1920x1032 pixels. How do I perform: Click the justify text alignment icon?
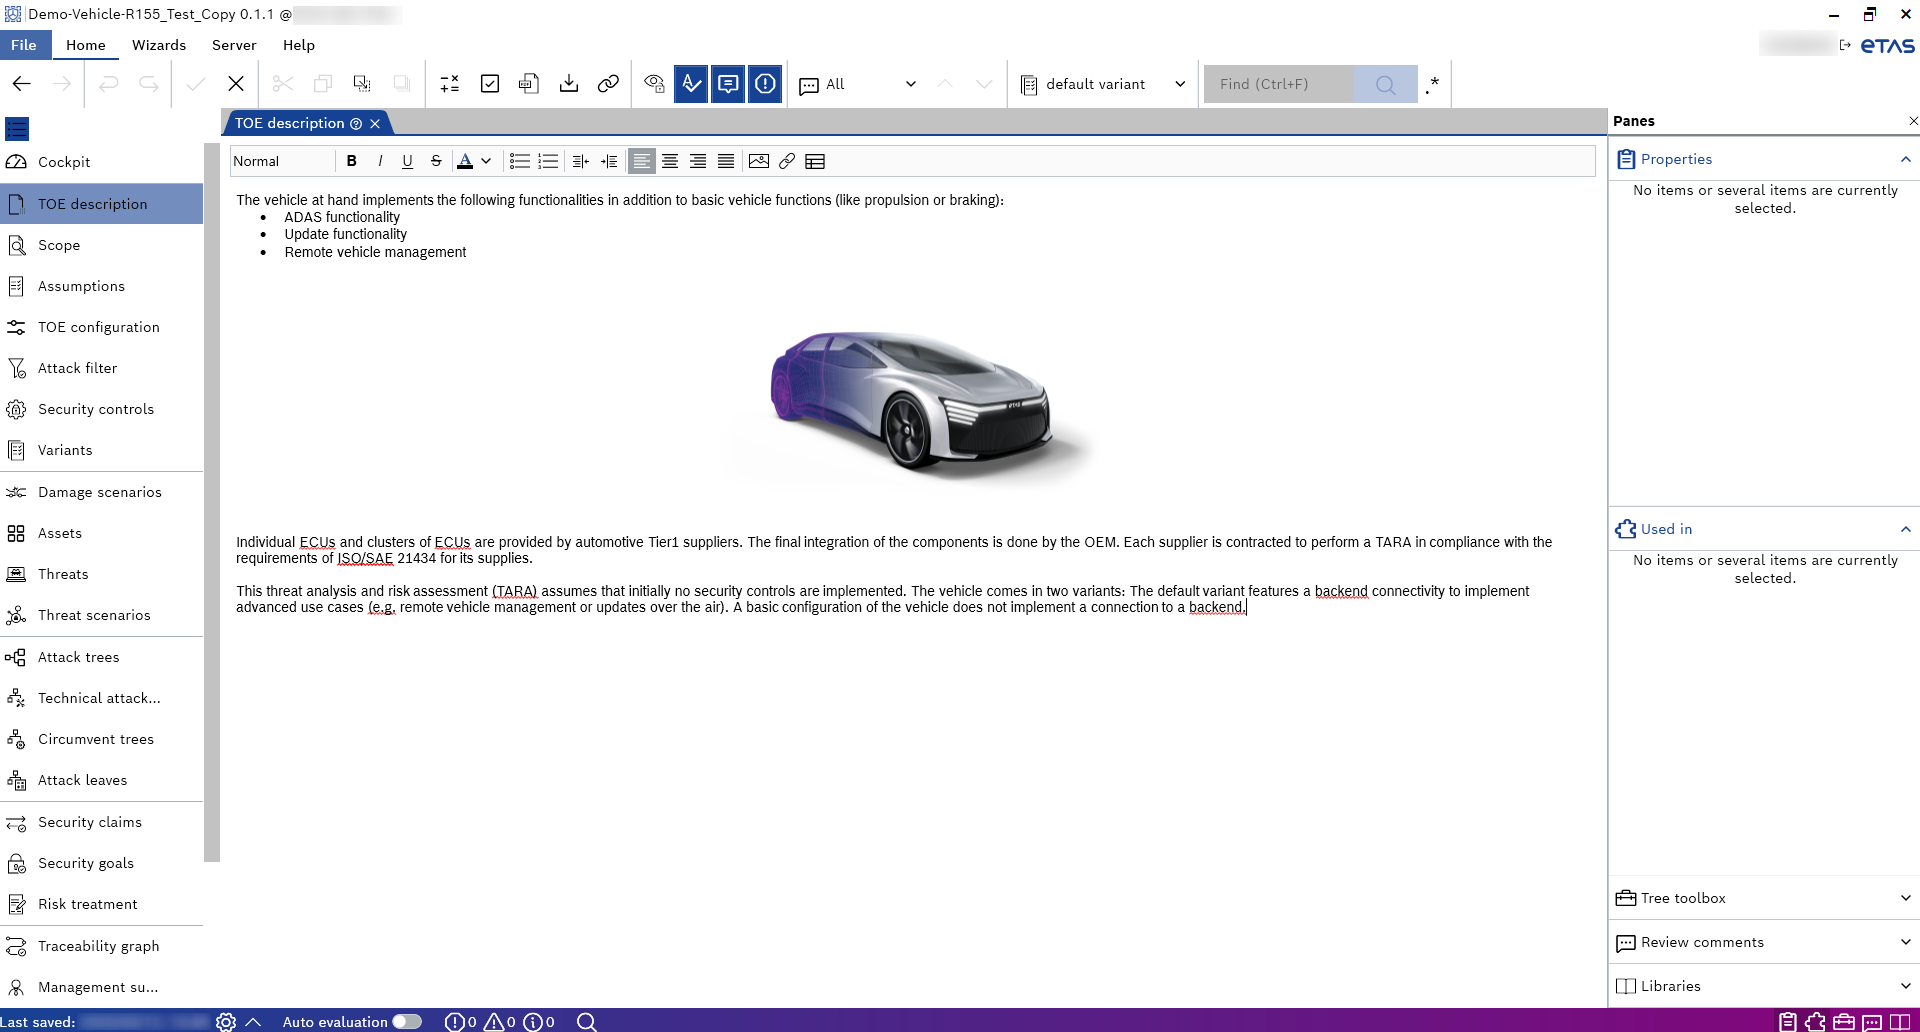click(726, 161)
